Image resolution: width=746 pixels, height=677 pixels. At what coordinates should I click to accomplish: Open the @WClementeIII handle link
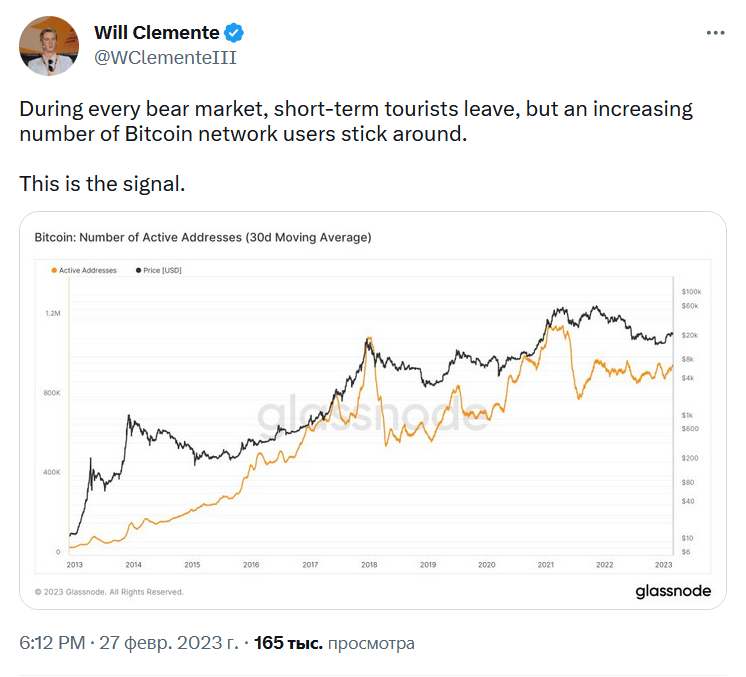pos(165,58)
